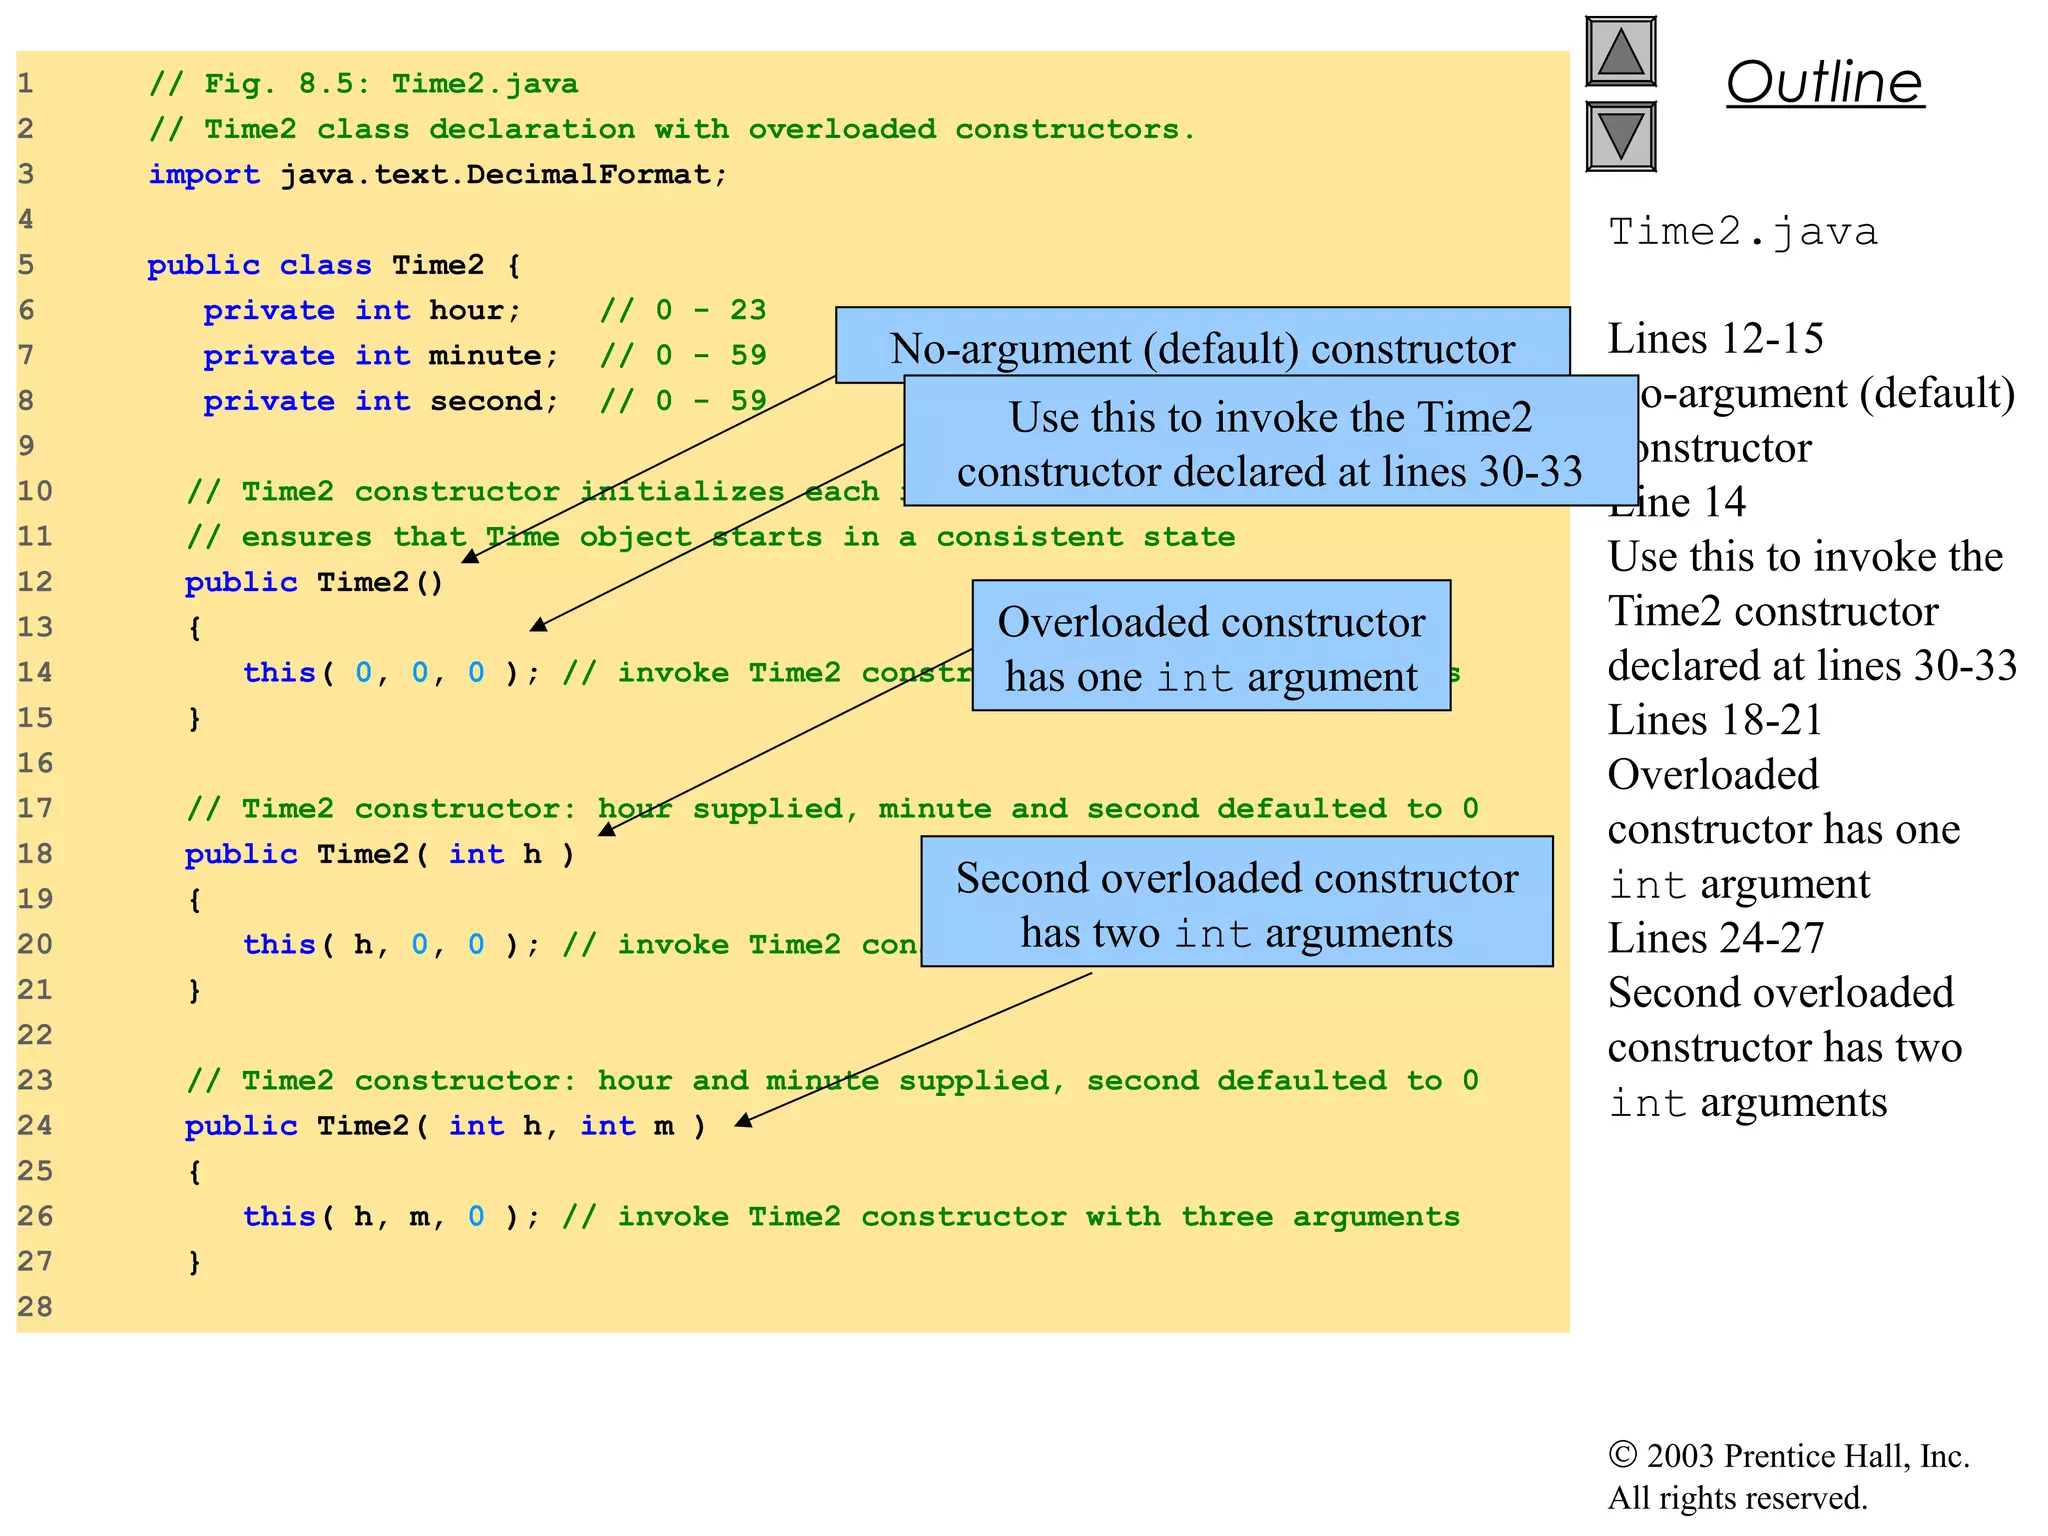Click 'private int second;' declaration
This screenshot has height=1536, width=2048.
pyautogui.click(x=381, y=401)
